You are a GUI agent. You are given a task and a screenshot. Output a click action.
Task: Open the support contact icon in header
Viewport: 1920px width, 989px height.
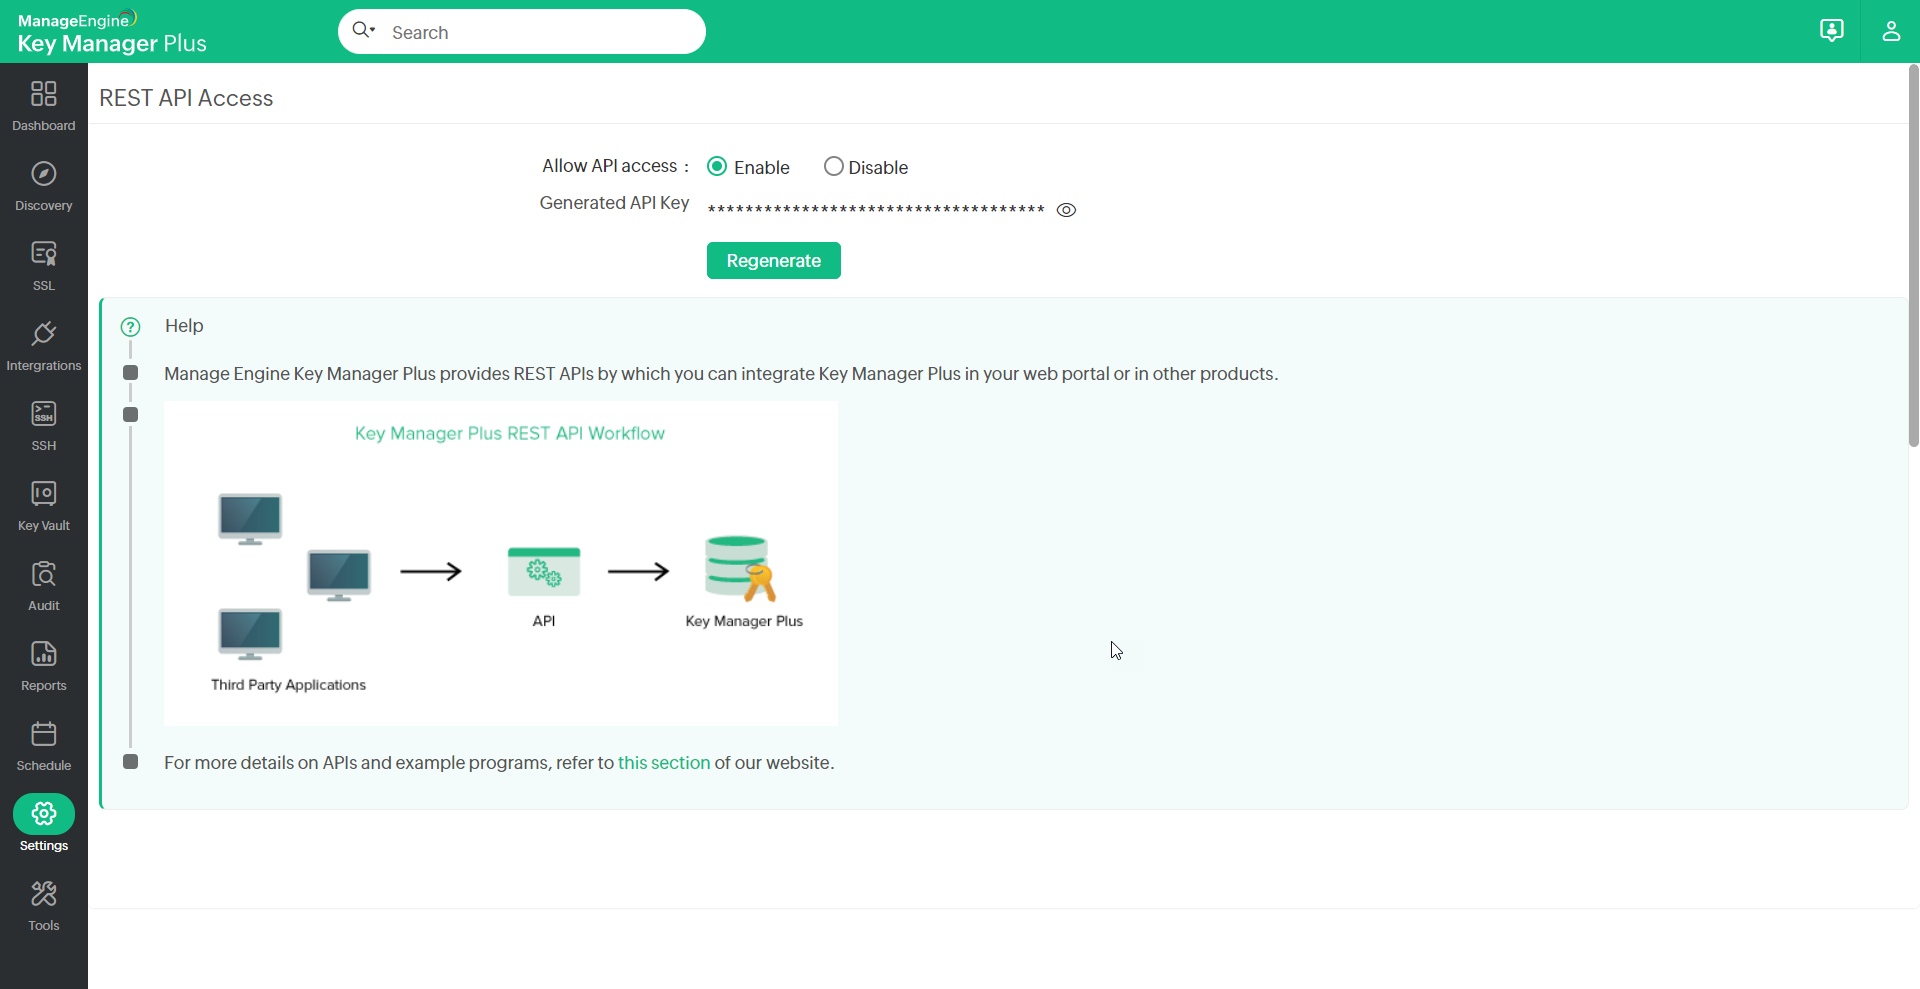(1832, 31)
